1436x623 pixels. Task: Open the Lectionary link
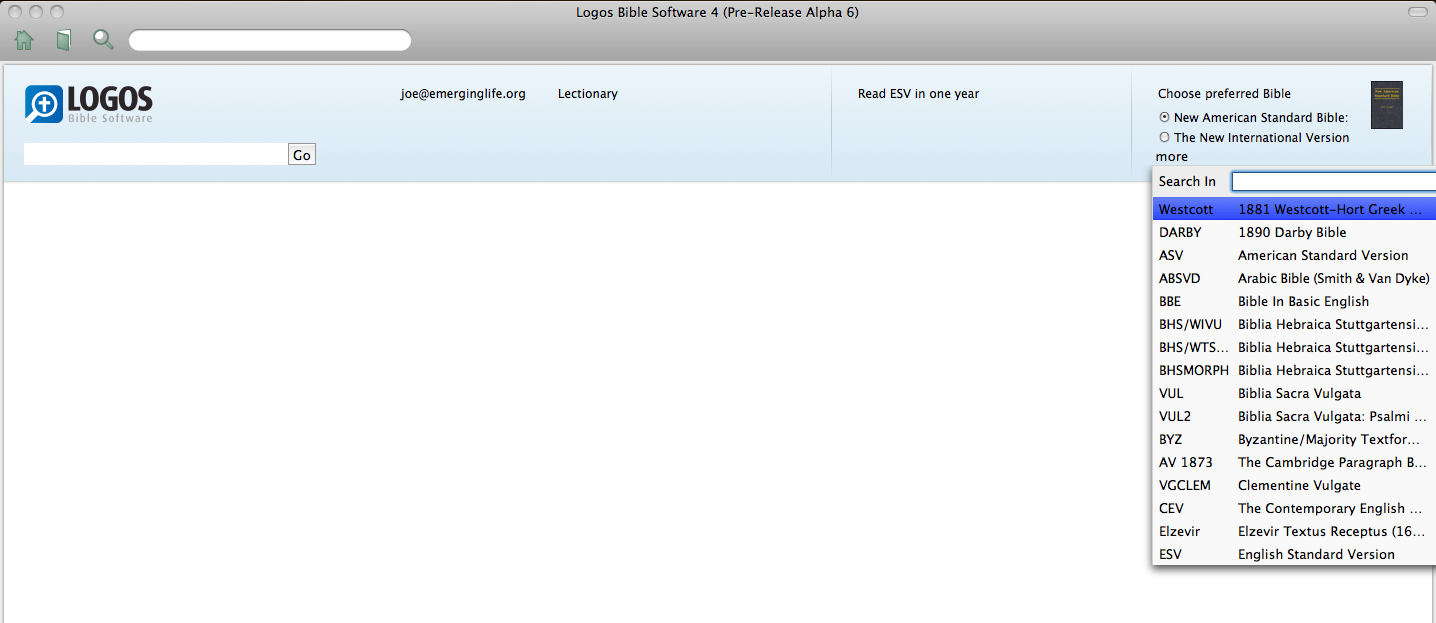[x=588, y=94]
